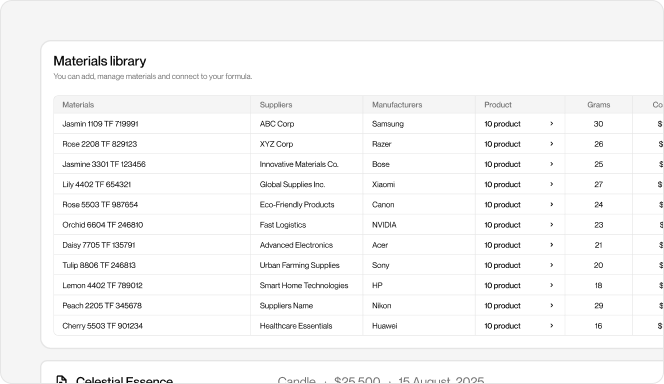Select material Tulip 8806 TF 246813
The height and width of the screenshot is (384, 664).
pos(99,265)
